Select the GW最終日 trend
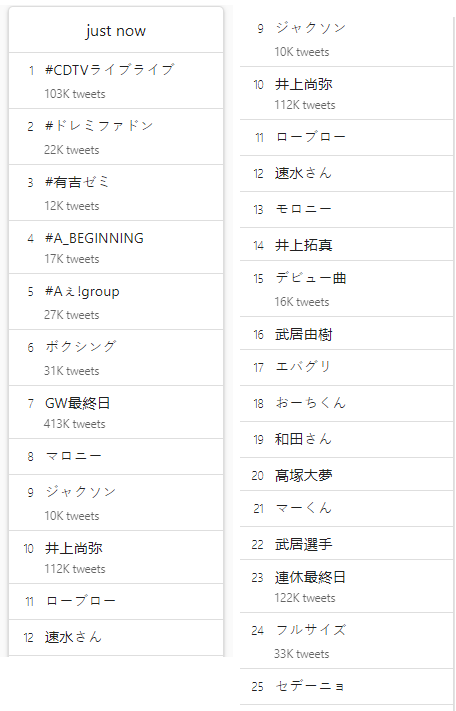The image size is (456, 711). click(x=116, y=412)
